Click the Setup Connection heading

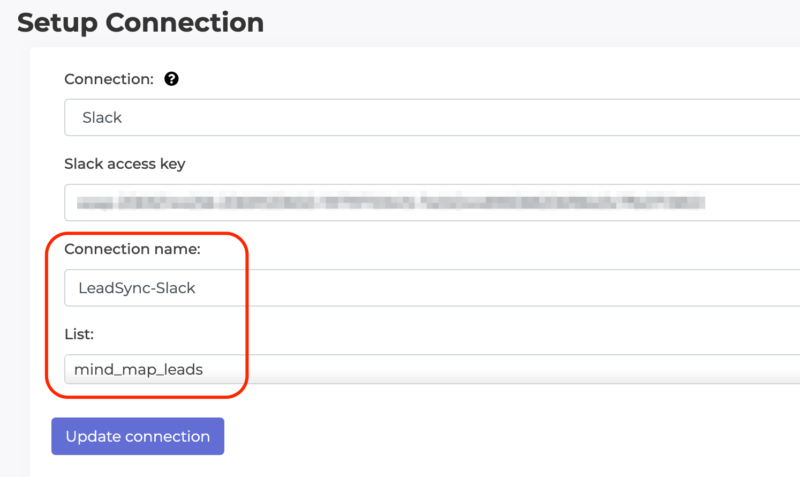pyautogui.click(x=141, y=22)
